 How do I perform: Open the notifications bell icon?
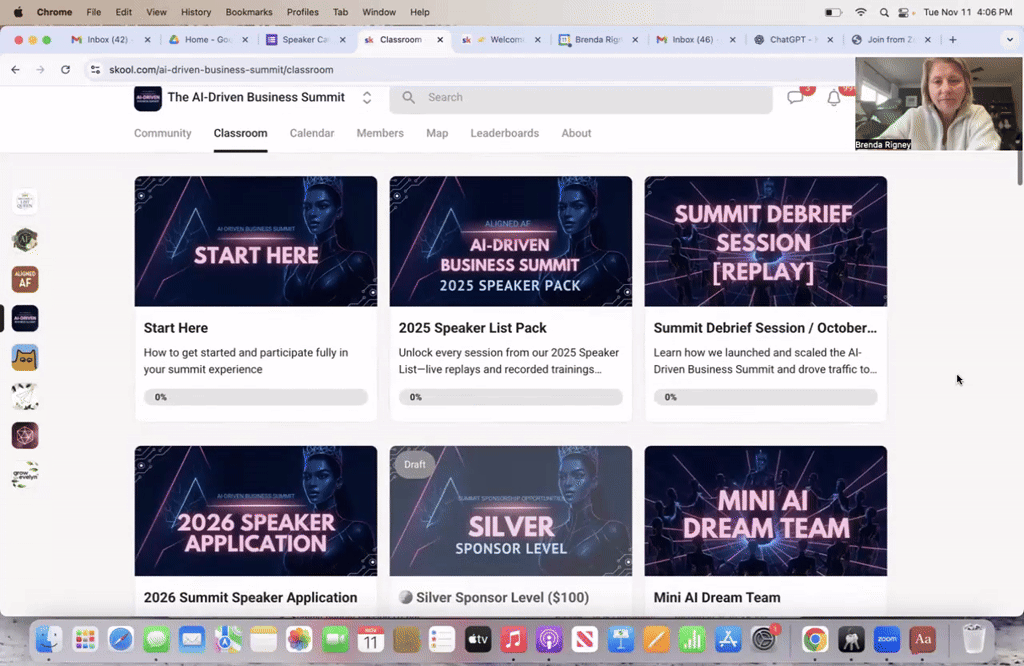pyautogui.click(x=834, y=97)
